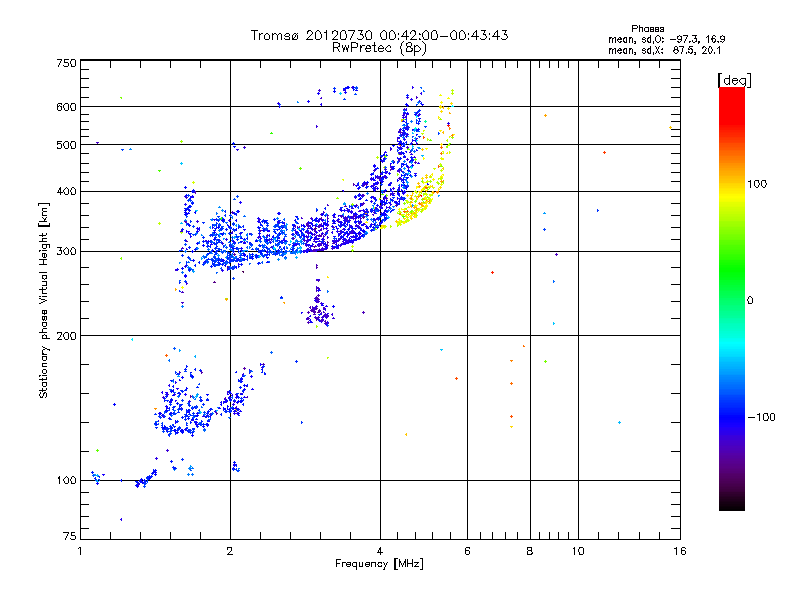The image size is (800, 600).
Task: Click the colorbar label '100'
Action: pos(757,184)
